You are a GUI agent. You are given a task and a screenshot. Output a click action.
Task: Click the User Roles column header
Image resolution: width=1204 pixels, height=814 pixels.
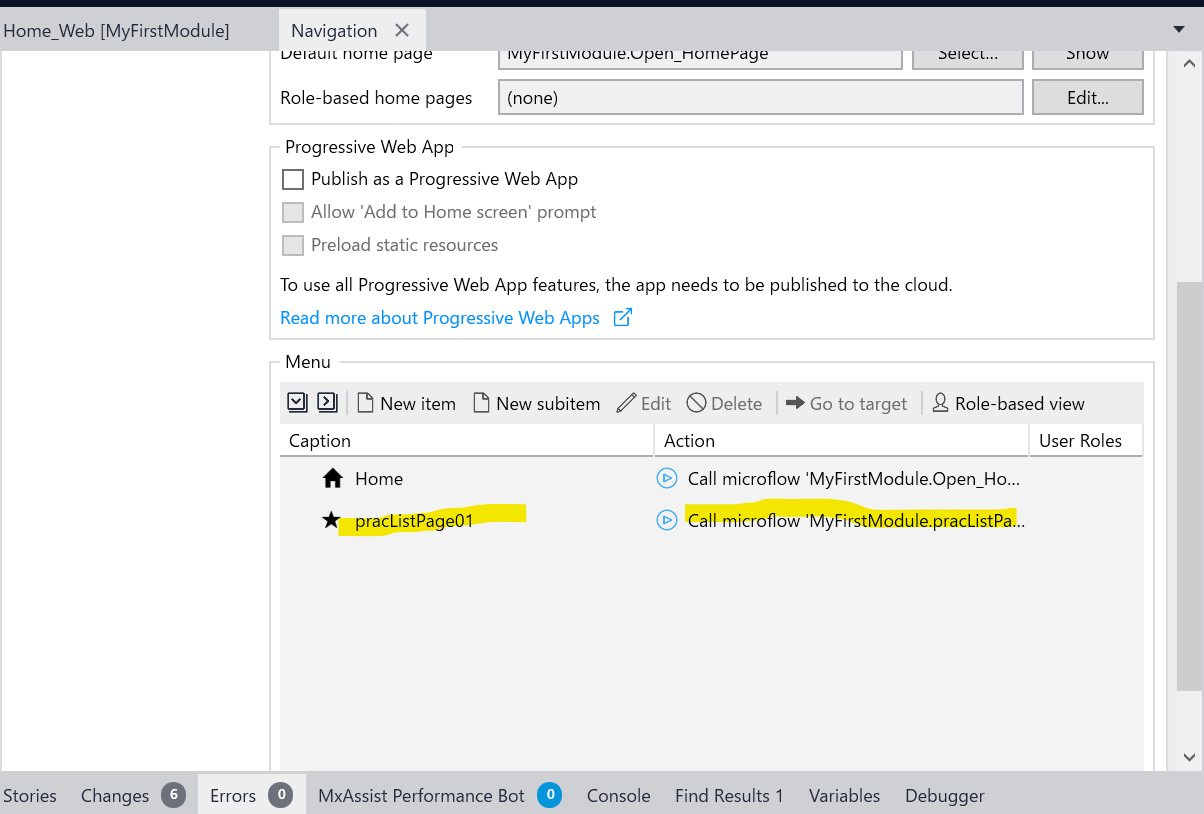click(1086, 440)
